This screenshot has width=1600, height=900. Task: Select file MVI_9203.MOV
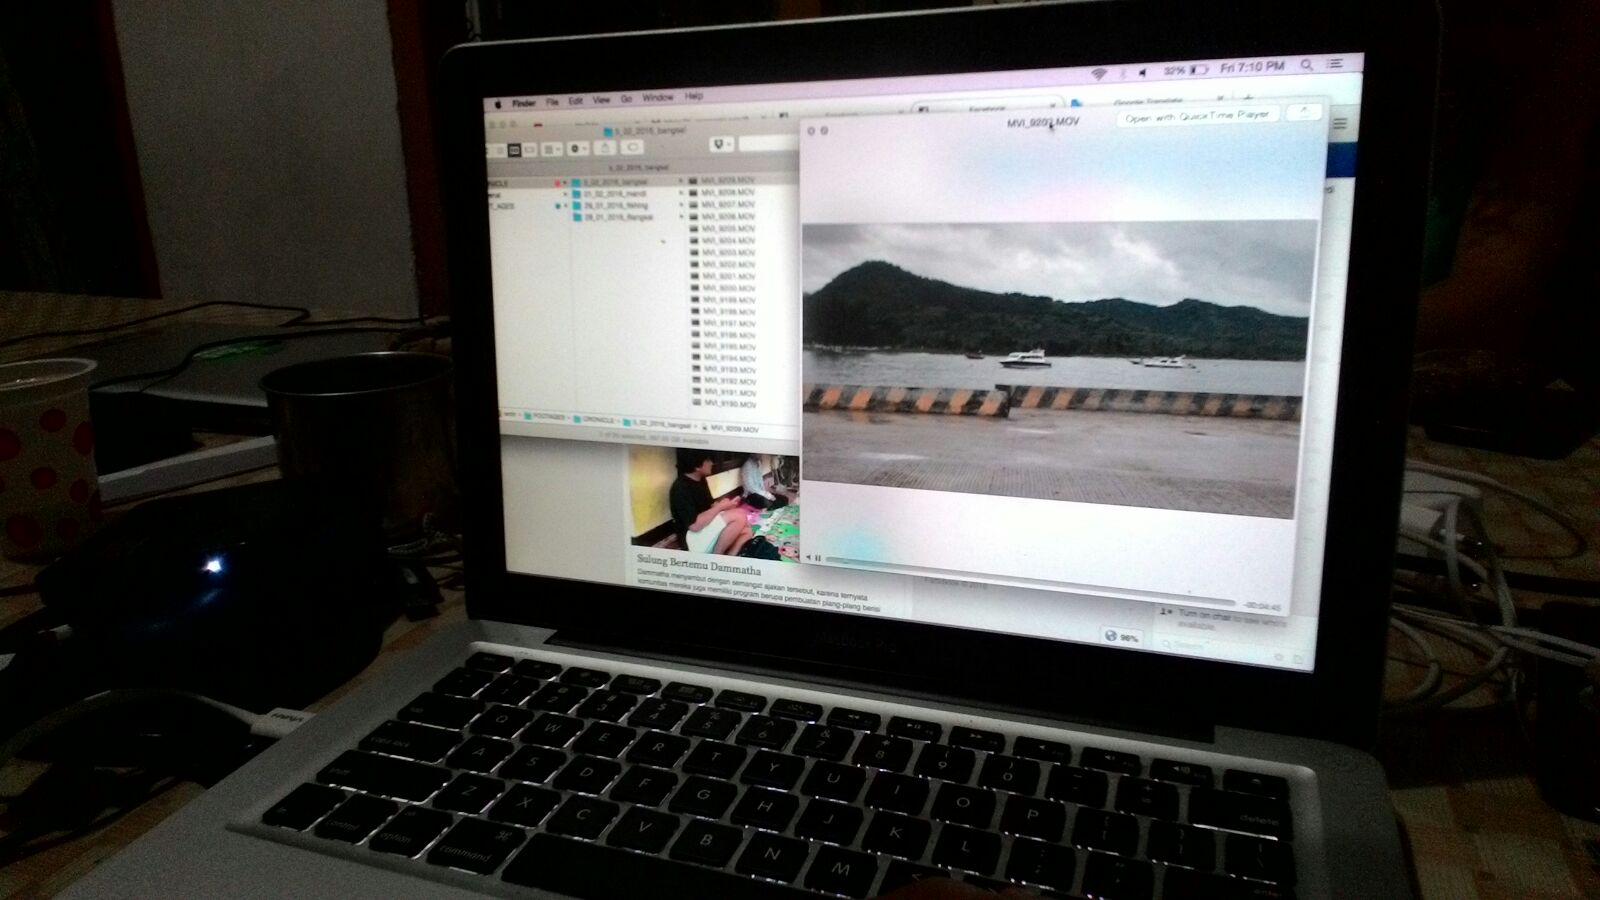pos(723,253)
